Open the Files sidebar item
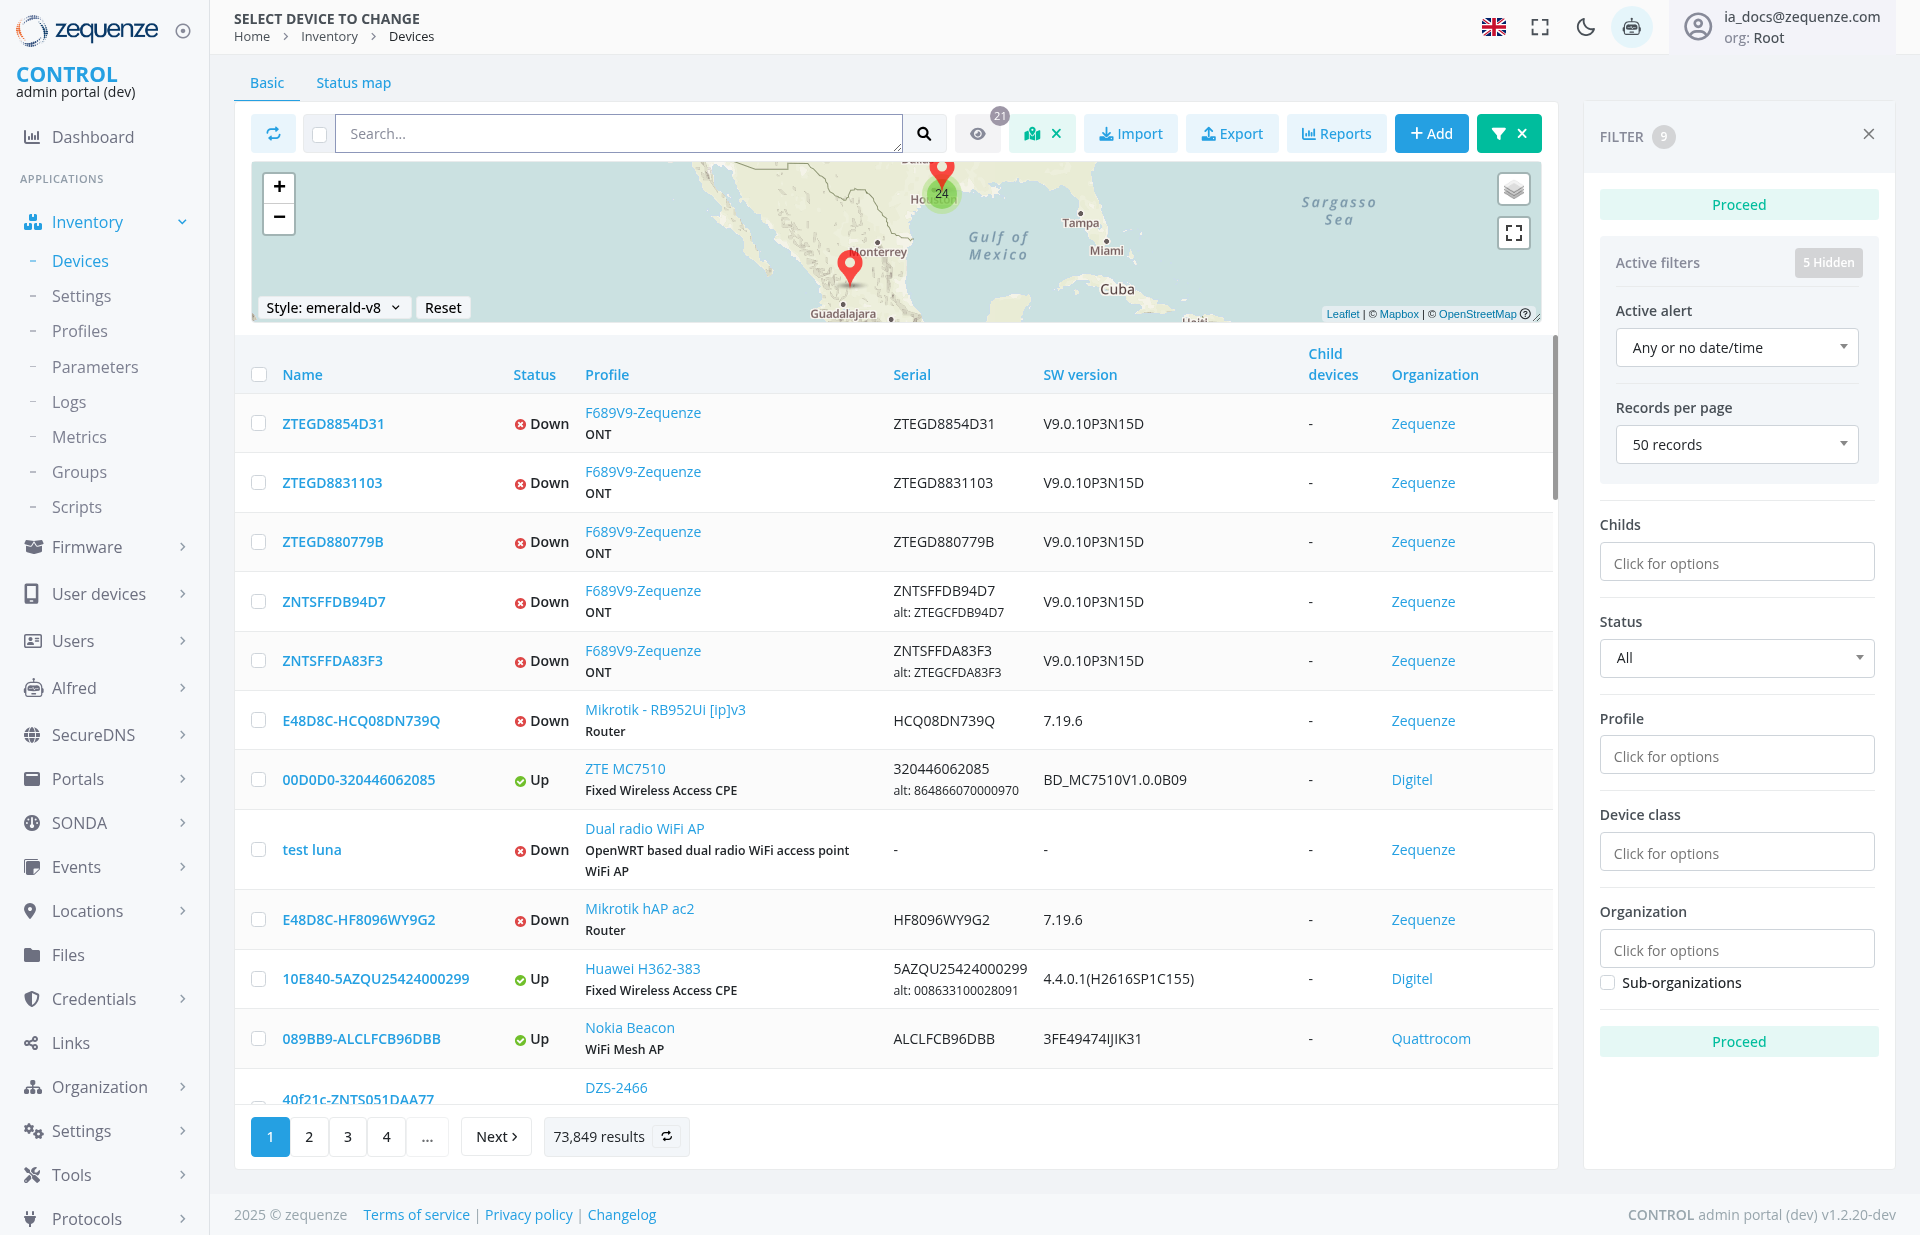The width and height of the screenshot is (1920, 1235). 68,955
